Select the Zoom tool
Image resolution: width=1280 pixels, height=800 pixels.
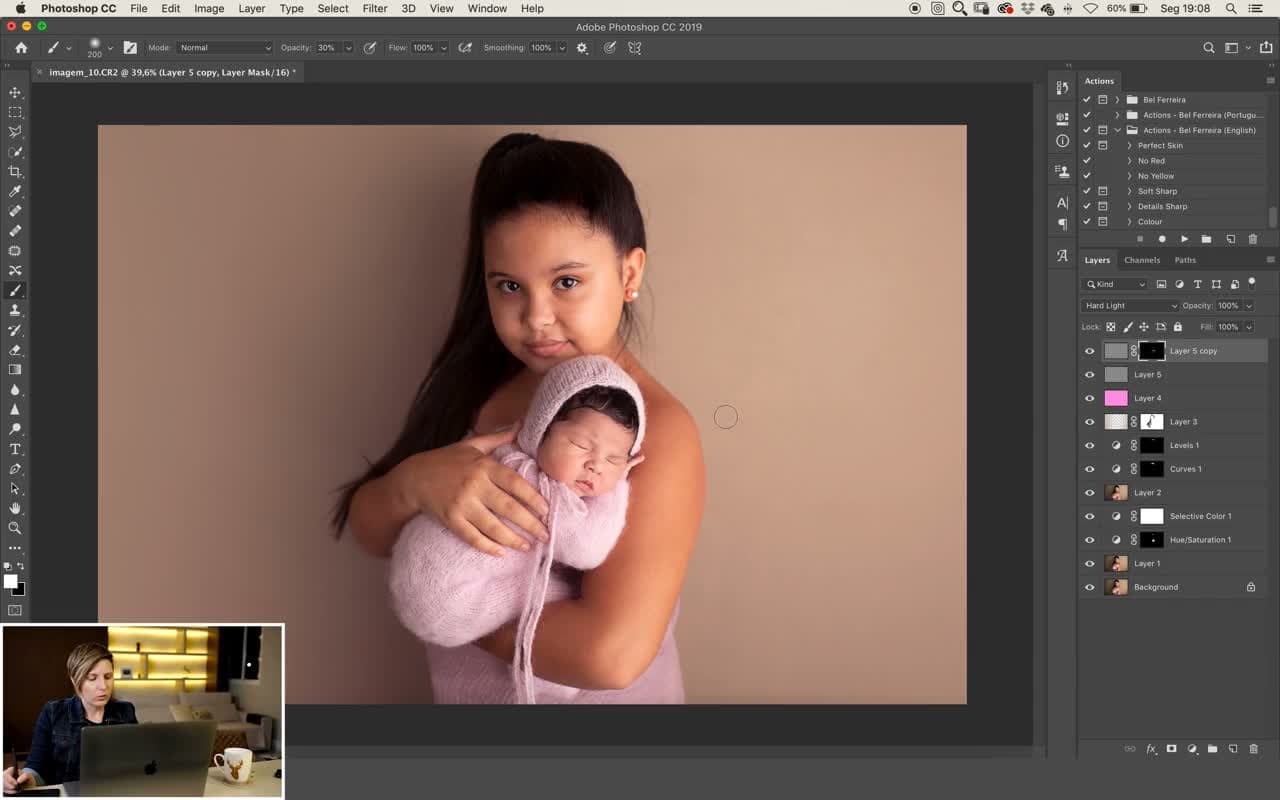pos(15,528)
